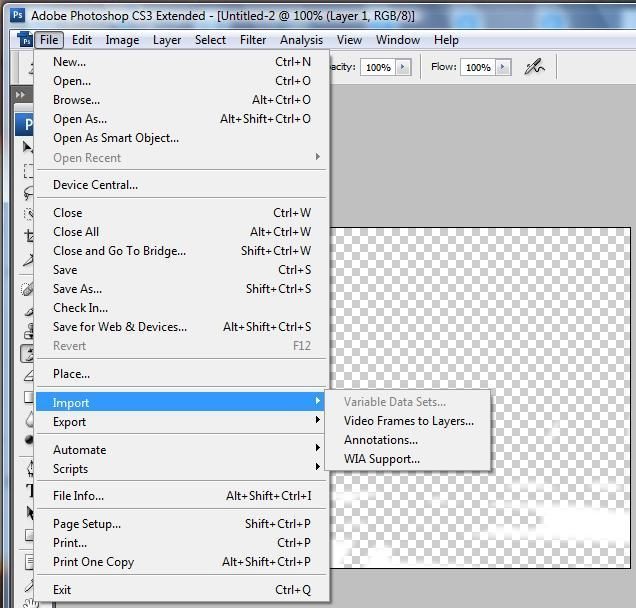The width and height of the screenshot is (636, 608).
Task: Open the File menu
Action: (49, 40)
